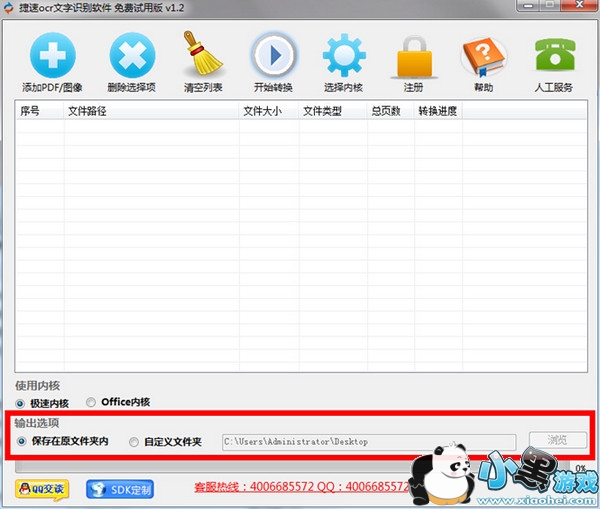Select the 极速内核 radio button
Image resolution: width=600 pixels, height=509 pixels.
tap(20, 403)
